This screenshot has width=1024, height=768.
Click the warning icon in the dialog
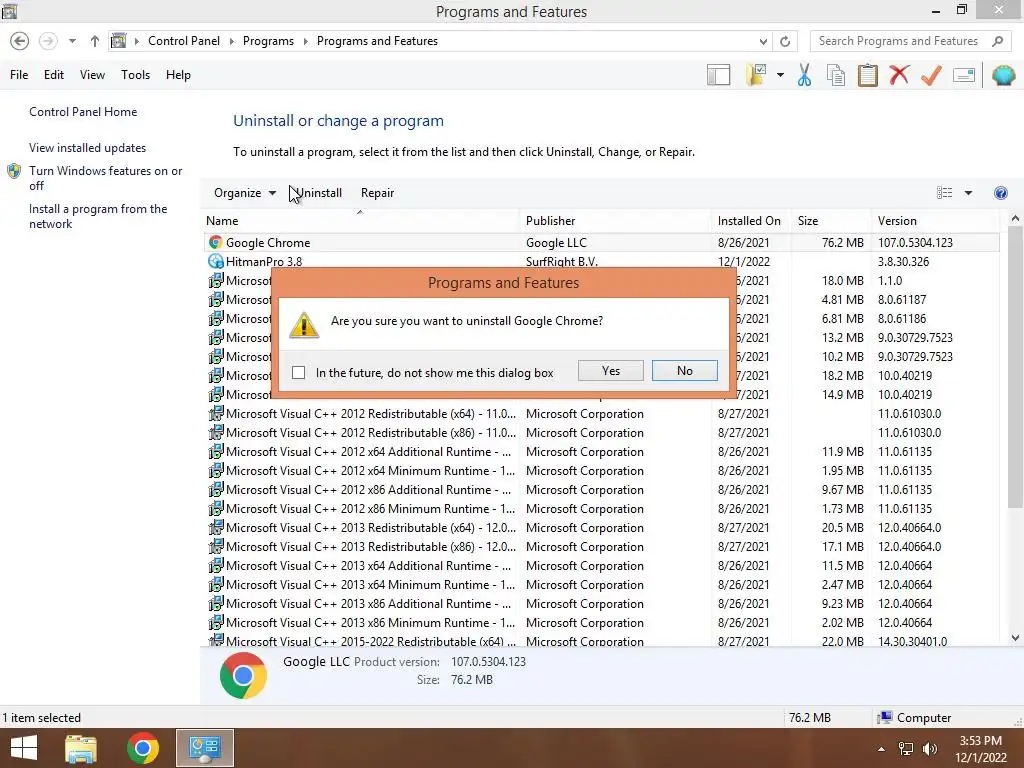coord(304,325)
